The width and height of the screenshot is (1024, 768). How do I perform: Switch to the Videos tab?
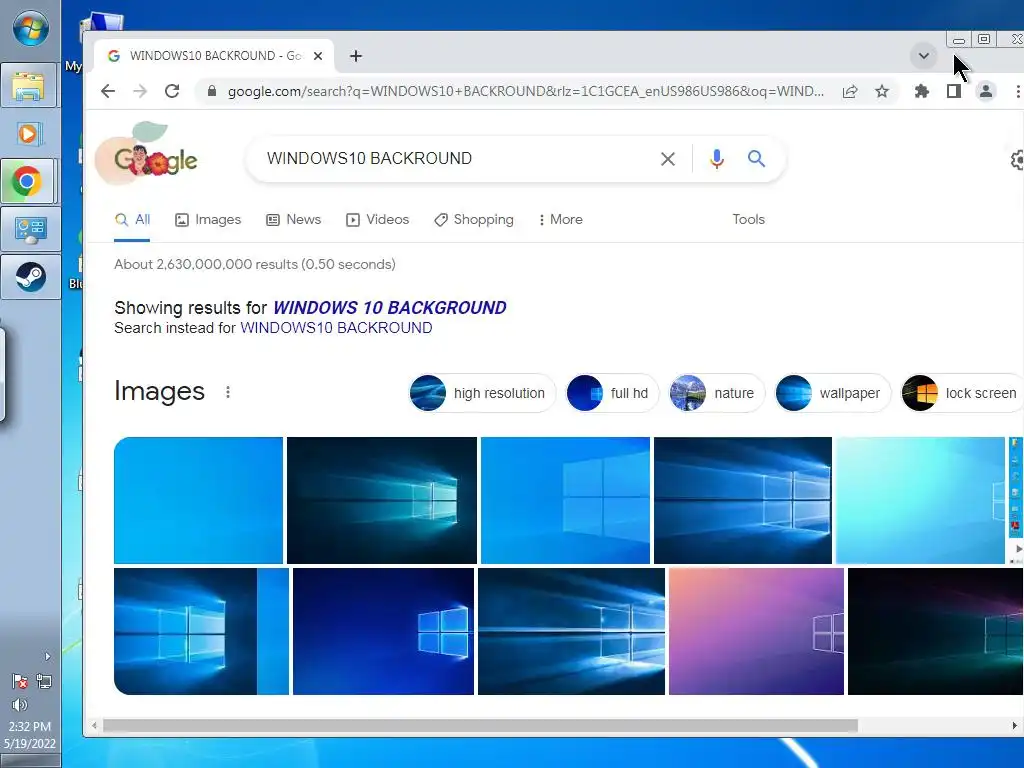[x=377, y=219]
